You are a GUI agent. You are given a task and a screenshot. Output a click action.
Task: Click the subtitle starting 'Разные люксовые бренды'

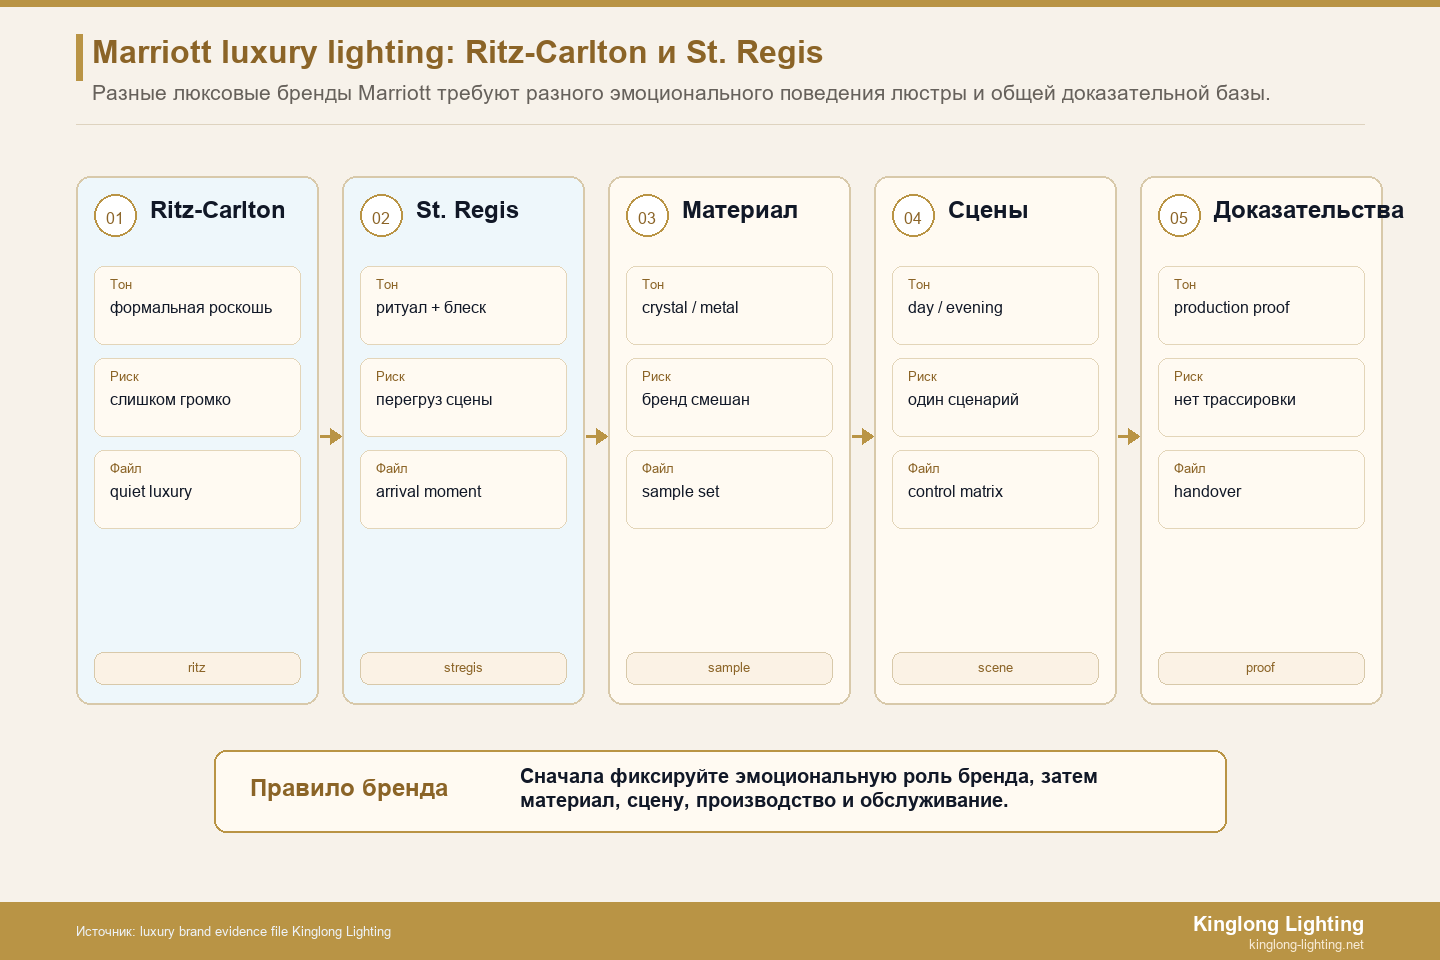(x=681, y=93)
